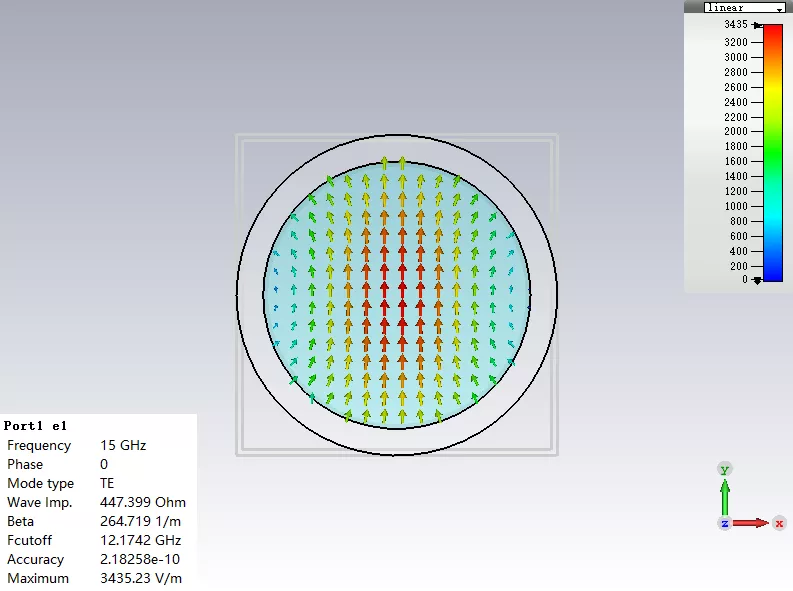Click the cutoff value "12.1742 GHz"
793x591 pixels.
140,540
